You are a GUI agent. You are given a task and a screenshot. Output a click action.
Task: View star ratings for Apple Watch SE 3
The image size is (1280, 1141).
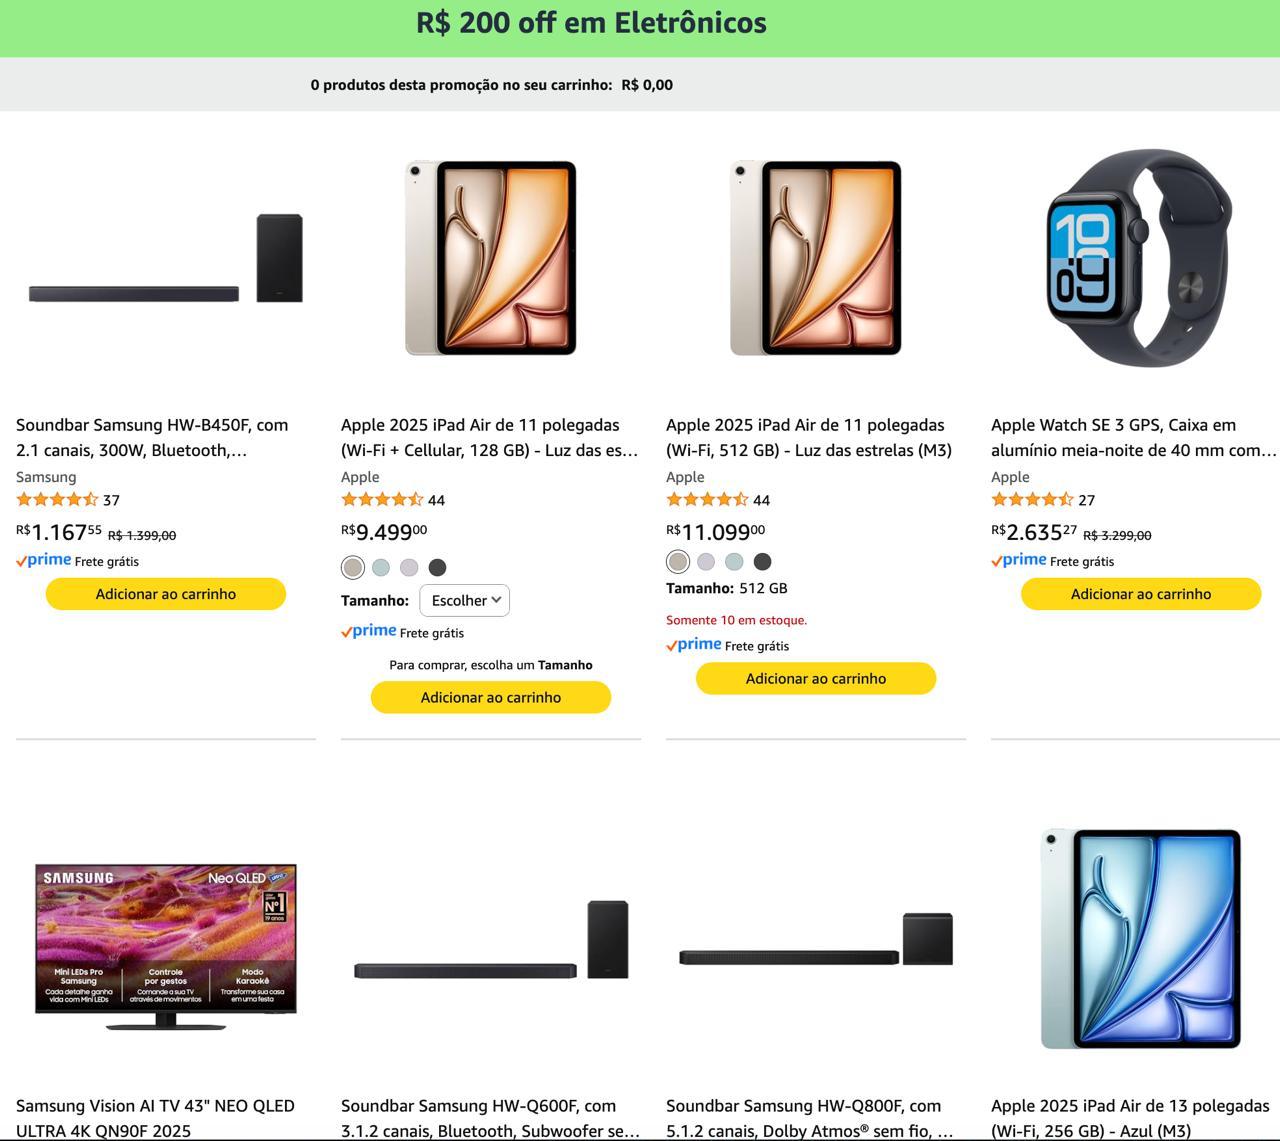point(1032,500)
